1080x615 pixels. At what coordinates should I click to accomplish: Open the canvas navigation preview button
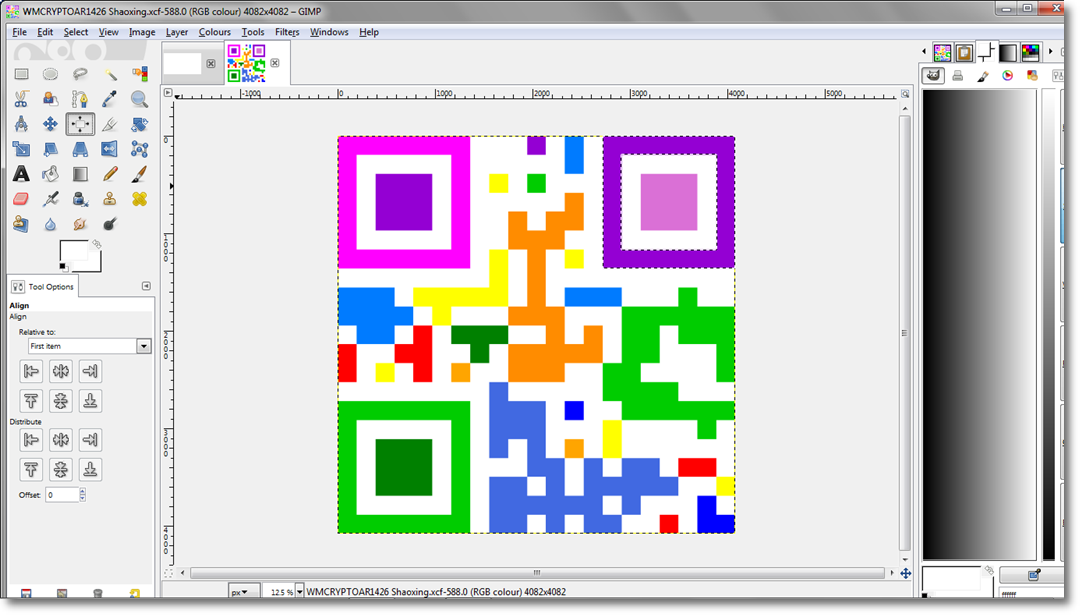906,573
